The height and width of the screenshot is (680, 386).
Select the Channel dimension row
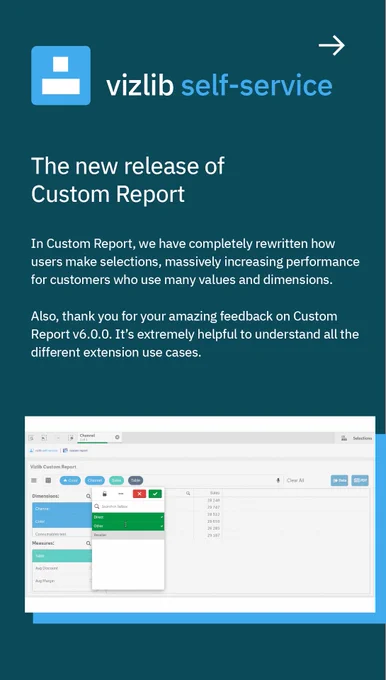(62, 509)
